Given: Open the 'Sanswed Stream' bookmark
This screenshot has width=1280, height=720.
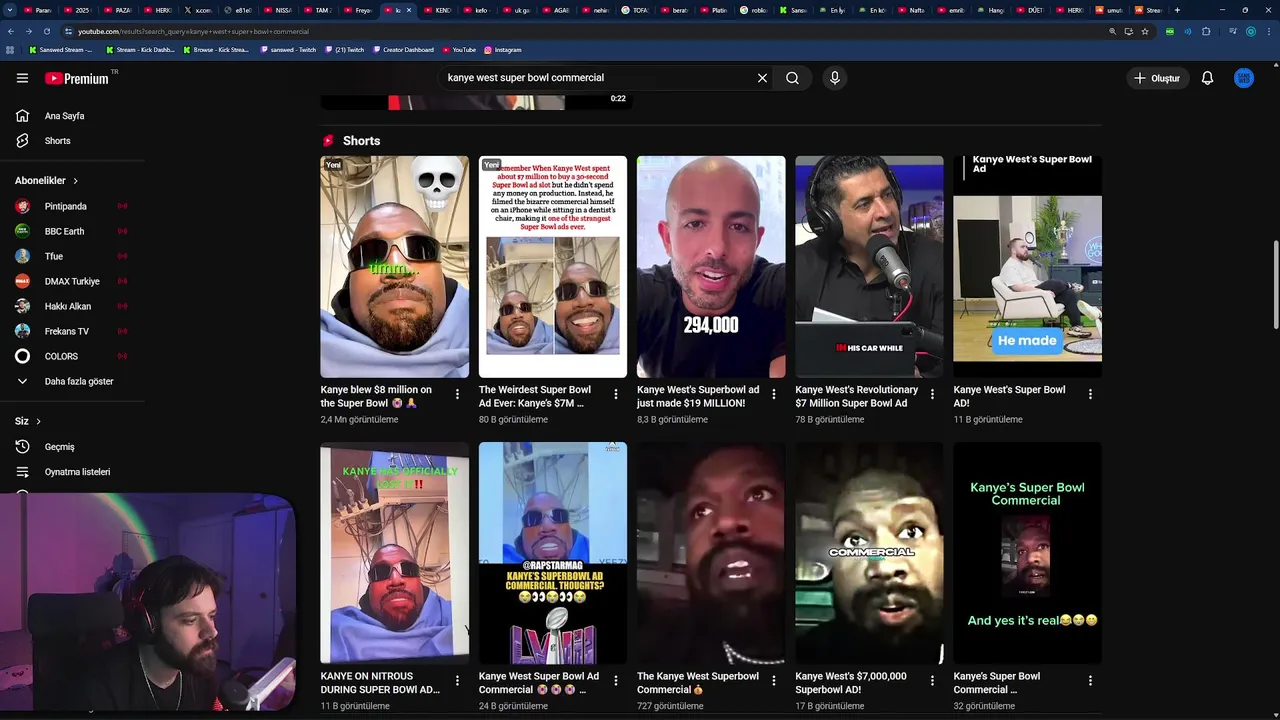Looking at the screenshot, I should (61, 49).
